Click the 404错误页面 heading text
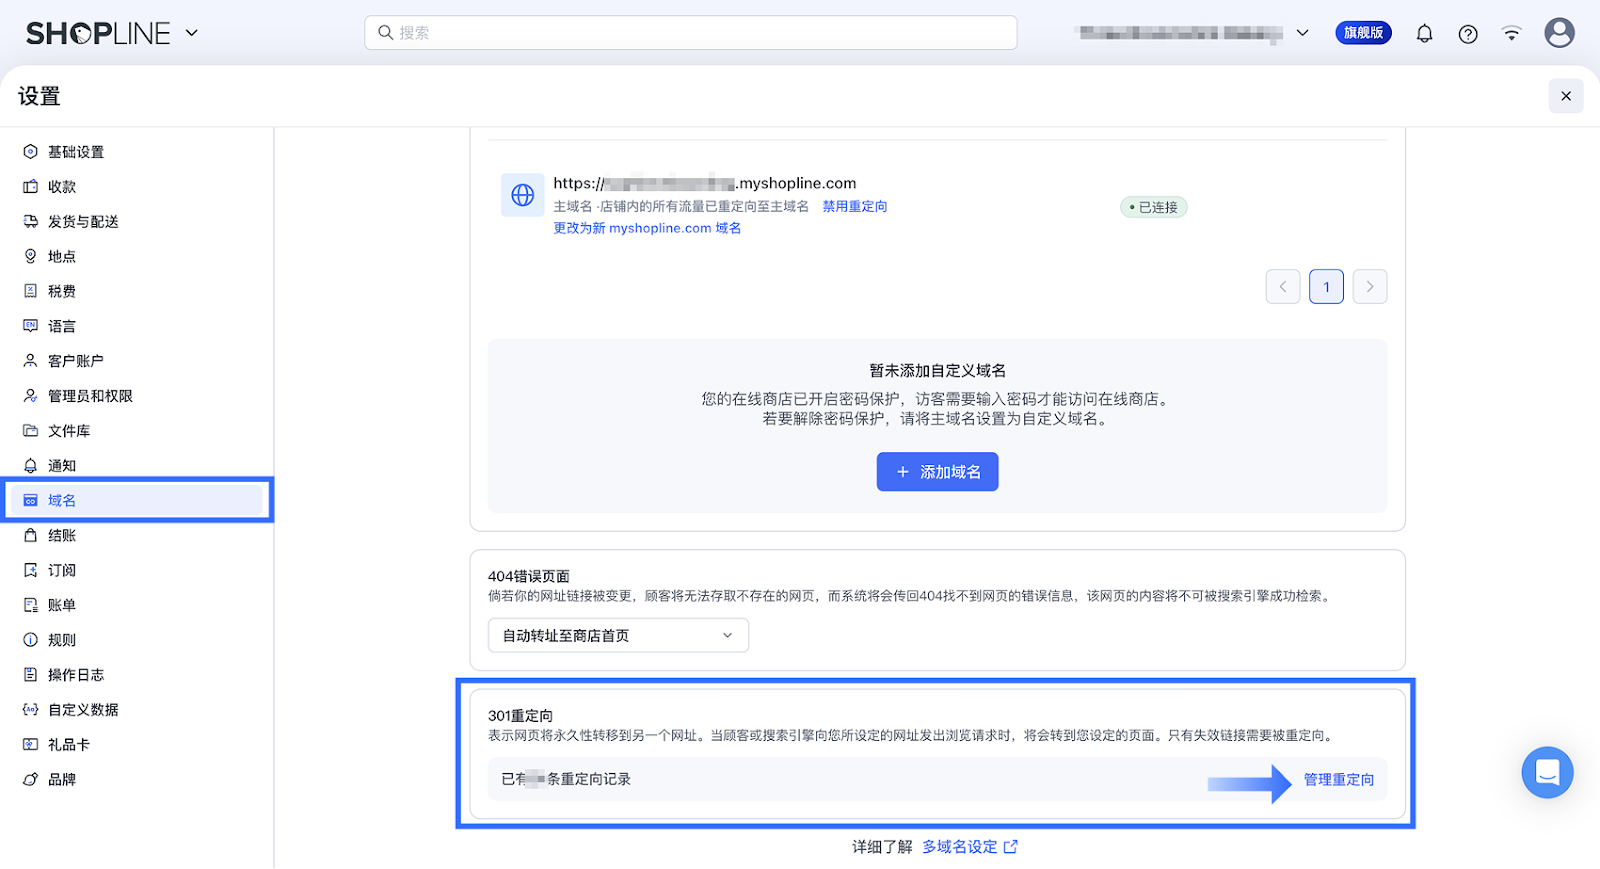This screenshot has height=869, width=1600. tap(529, 577)
